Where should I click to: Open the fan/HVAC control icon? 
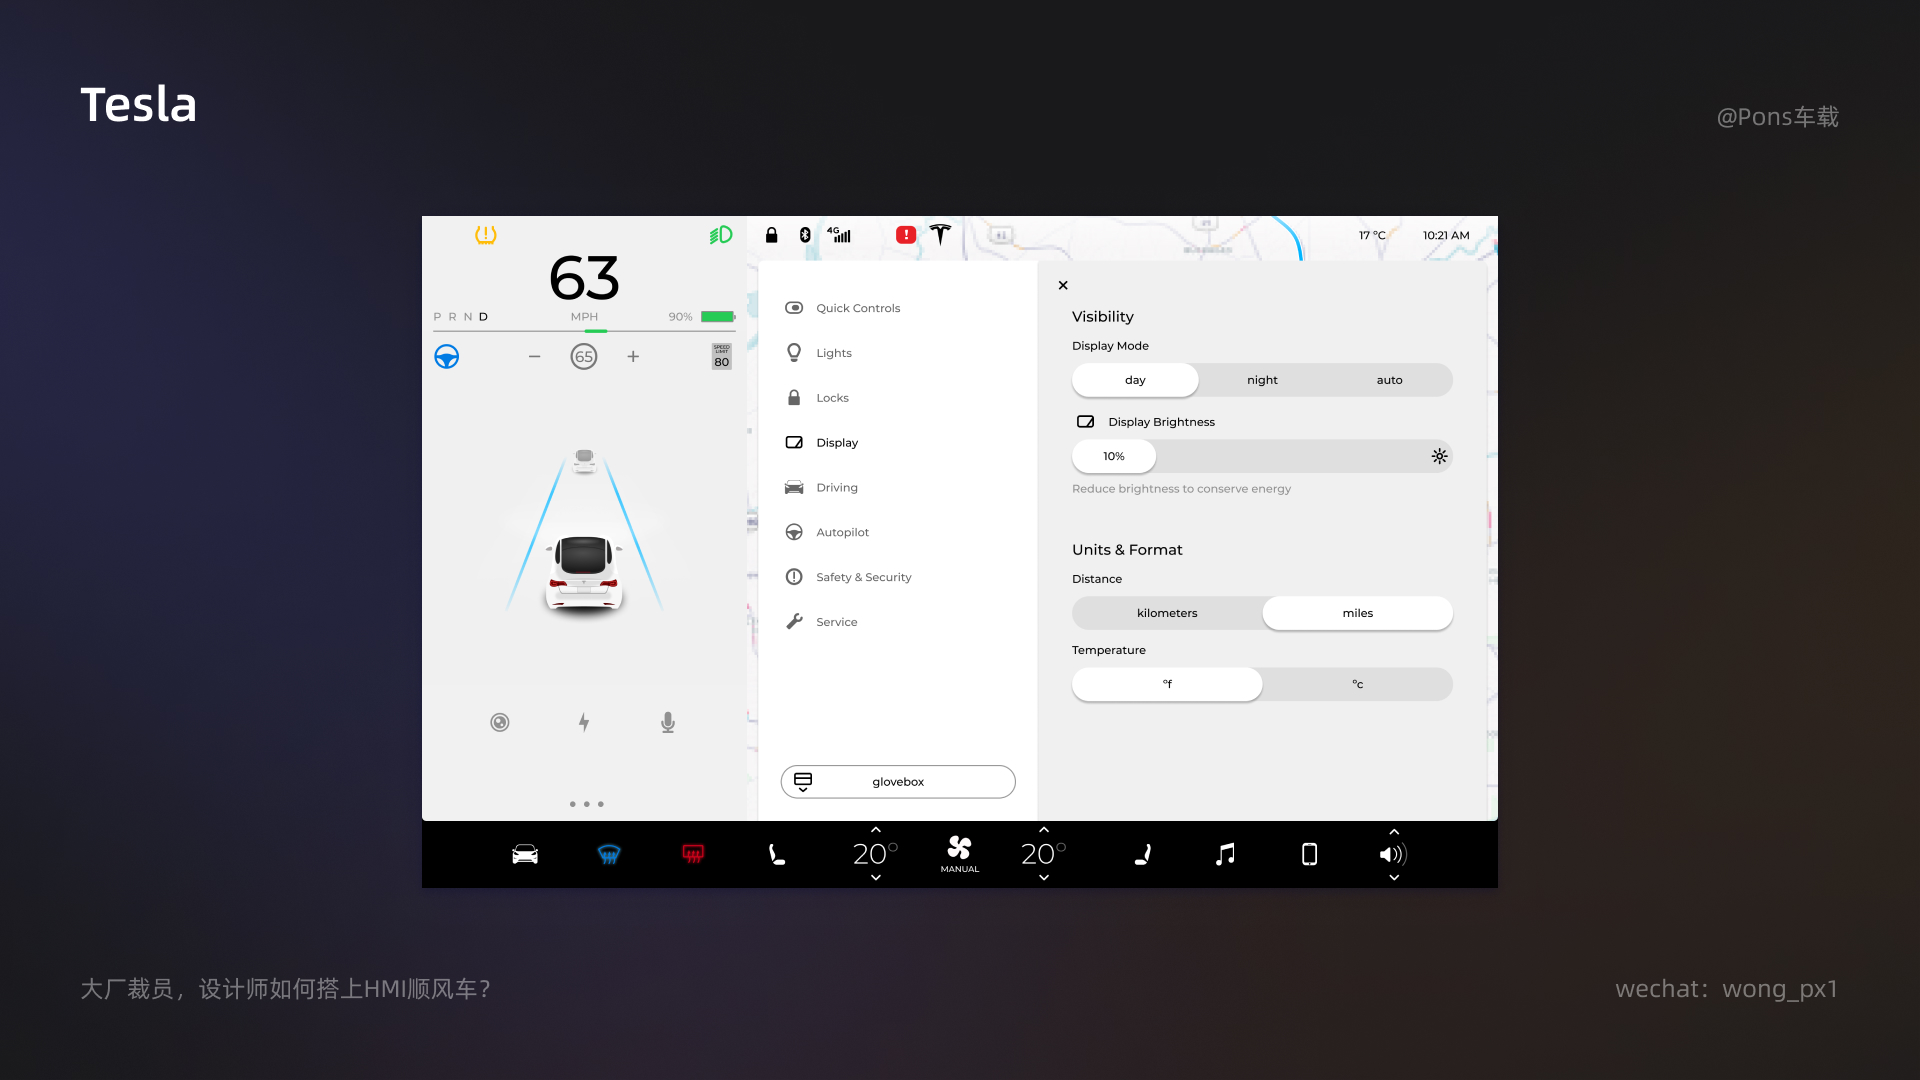pyautogui.click(x=959, y=853)
